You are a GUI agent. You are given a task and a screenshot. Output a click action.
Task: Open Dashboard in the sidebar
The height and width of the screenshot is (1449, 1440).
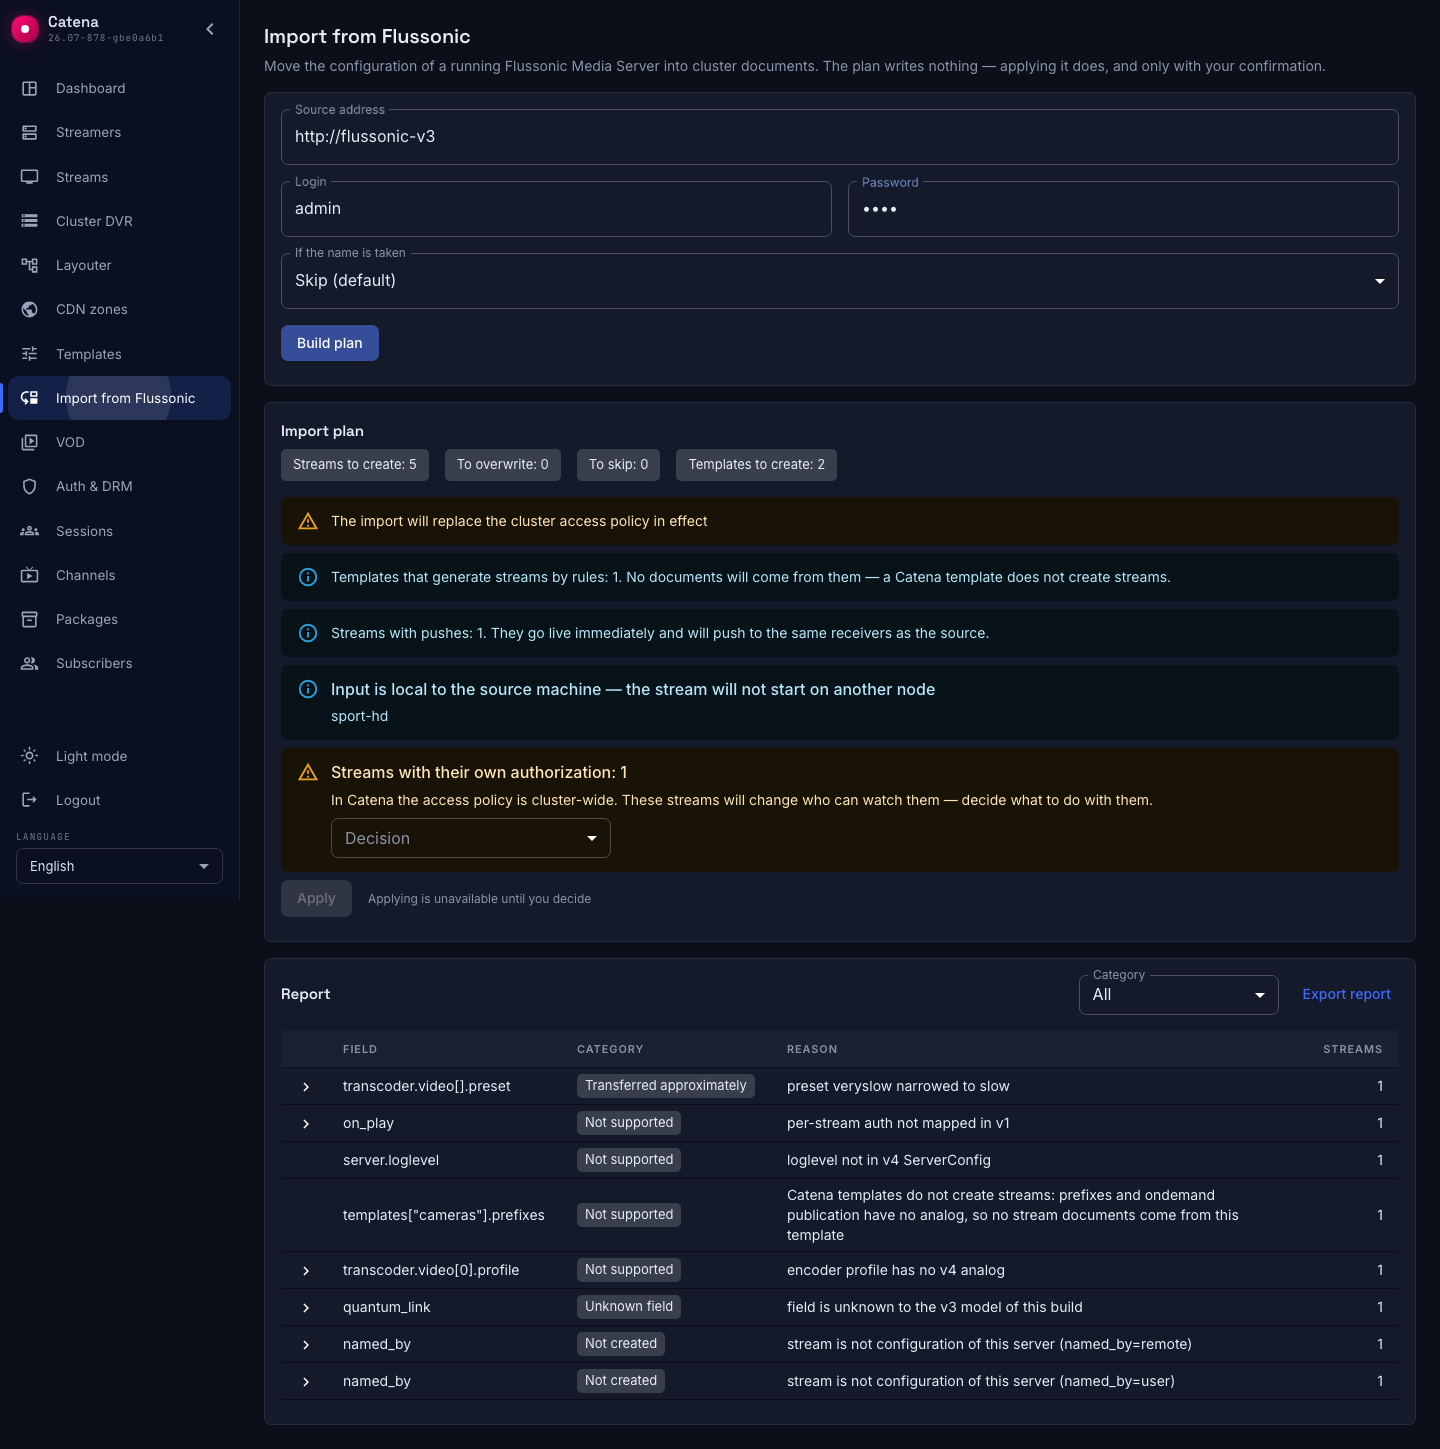(x=119, y=88)
